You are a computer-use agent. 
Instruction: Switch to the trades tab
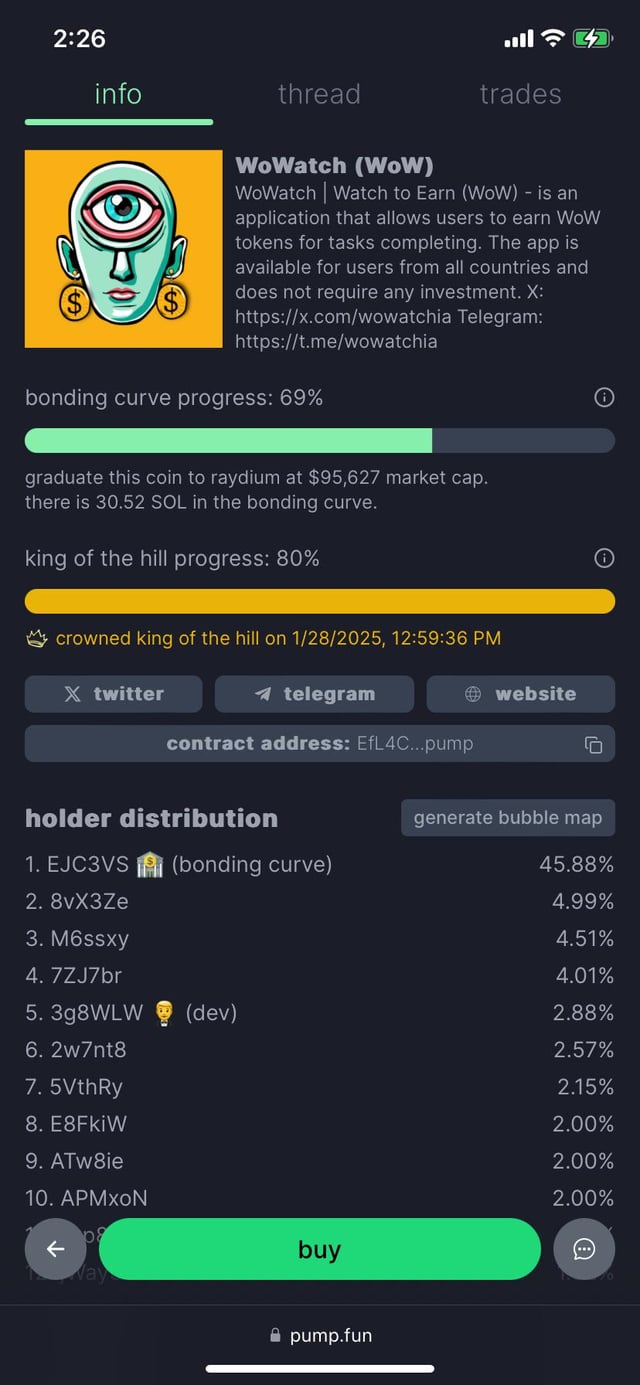point(520,94)
